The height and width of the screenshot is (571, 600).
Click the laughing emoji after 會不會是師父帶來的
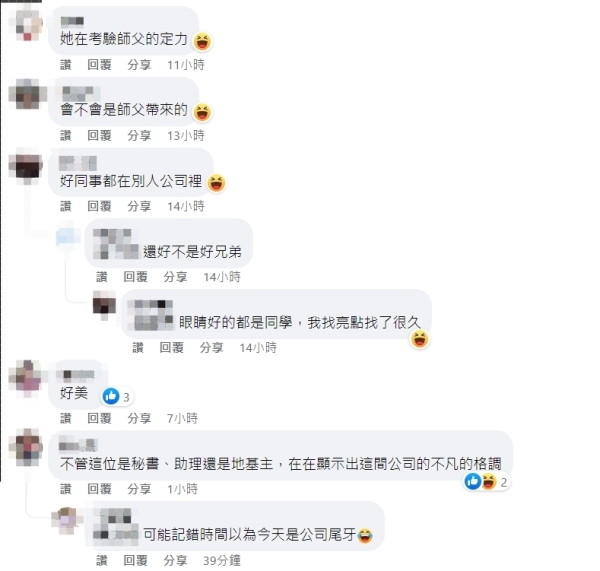tap(202, 112)
